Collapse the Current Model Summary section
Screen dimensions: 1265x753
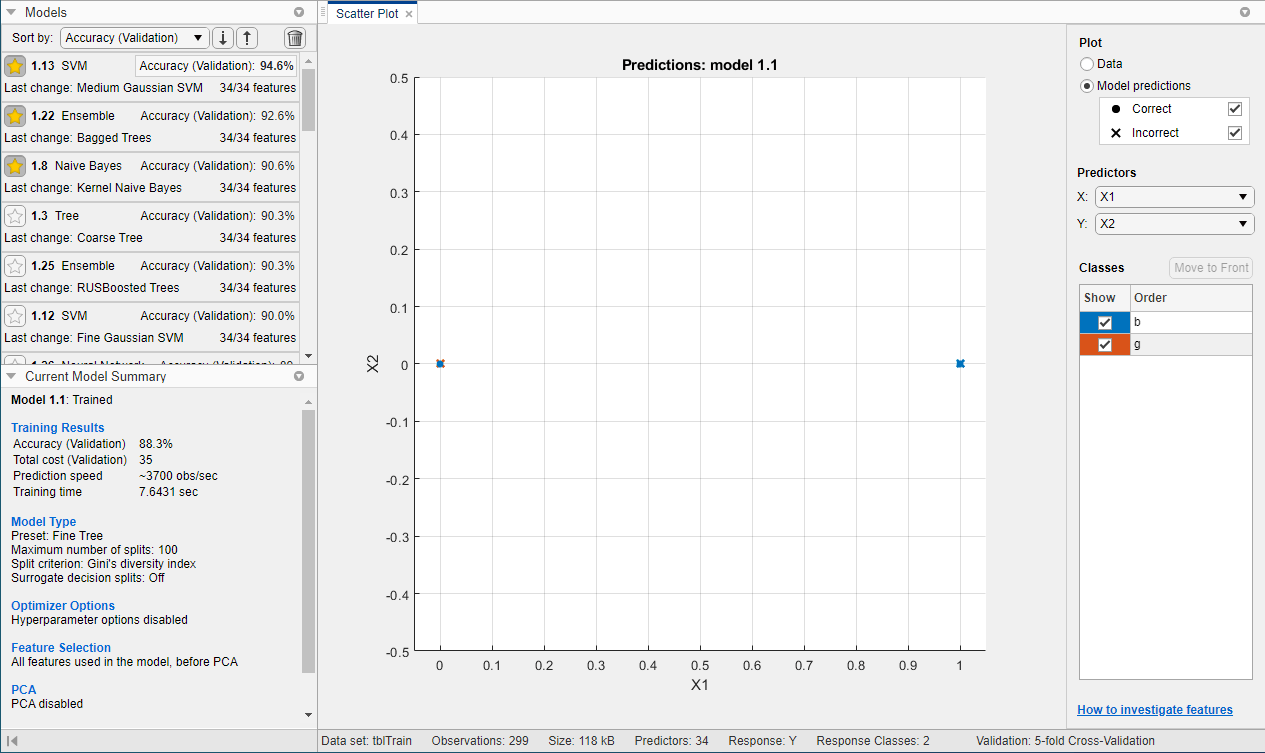(10, 376)
